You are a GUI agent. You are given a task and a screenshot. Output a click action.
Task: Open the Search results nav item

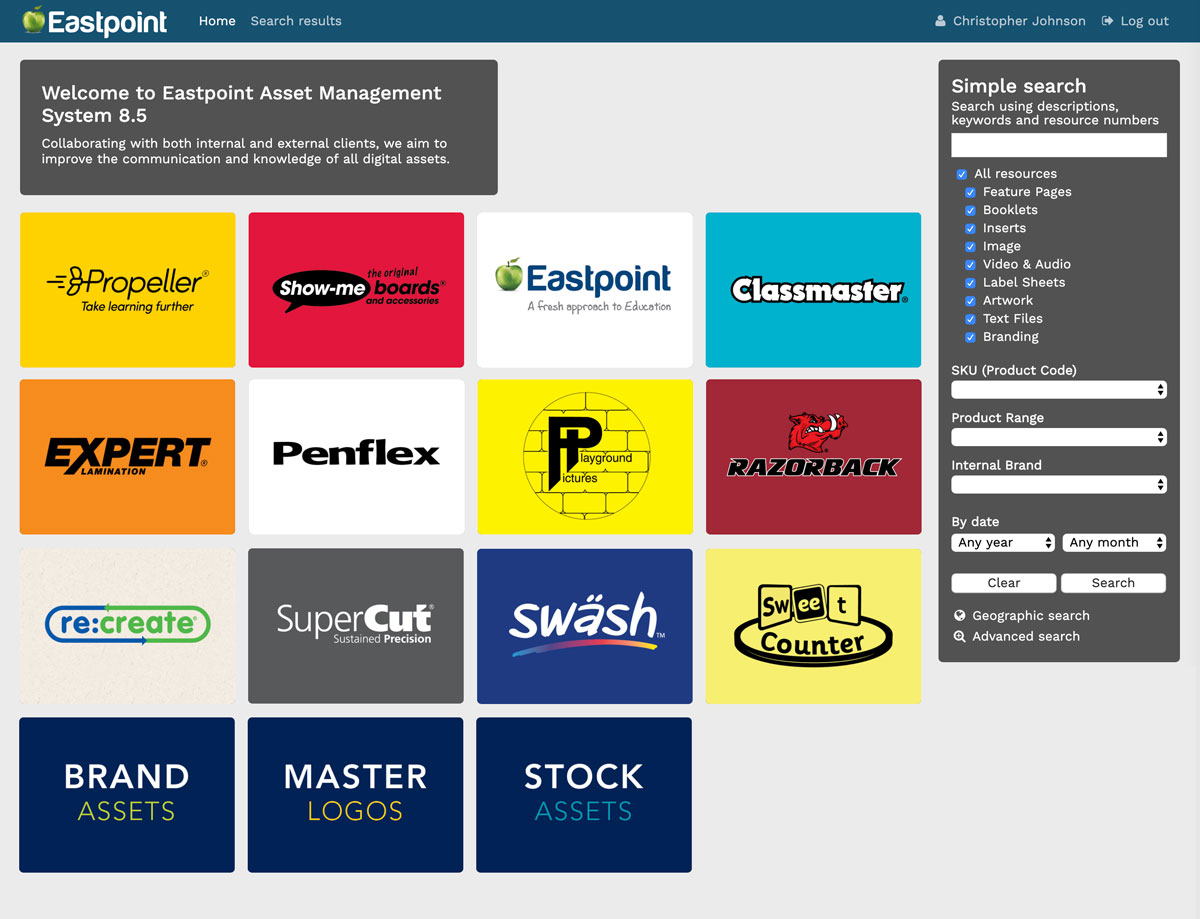(296, 21)
